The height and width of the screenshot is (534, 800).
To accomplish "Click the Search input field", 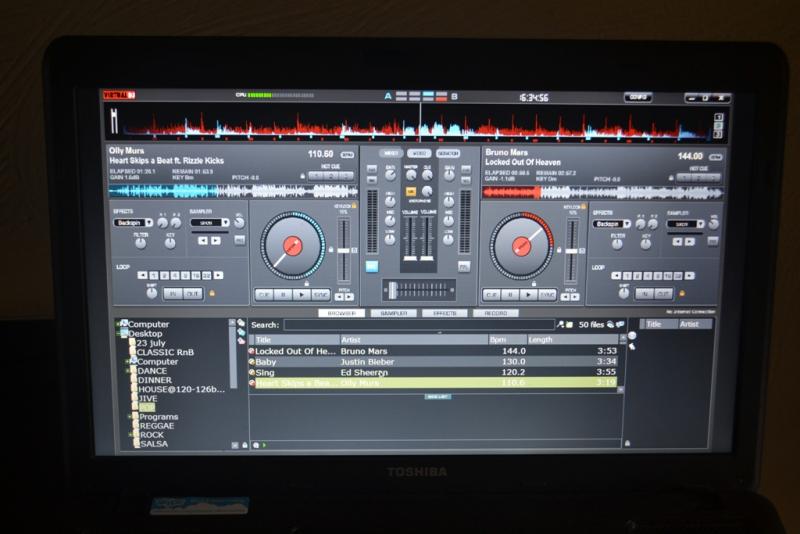I will 419,324.
